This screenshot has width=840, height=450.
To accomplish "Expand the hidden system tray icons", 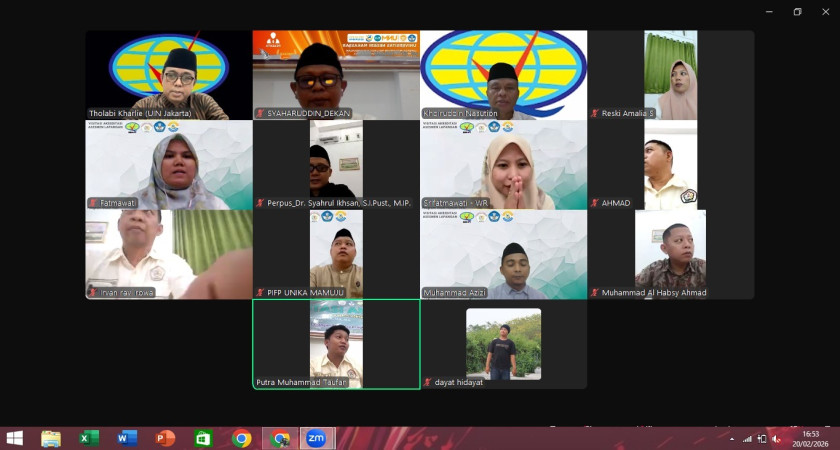I will (x=731, y=439).
